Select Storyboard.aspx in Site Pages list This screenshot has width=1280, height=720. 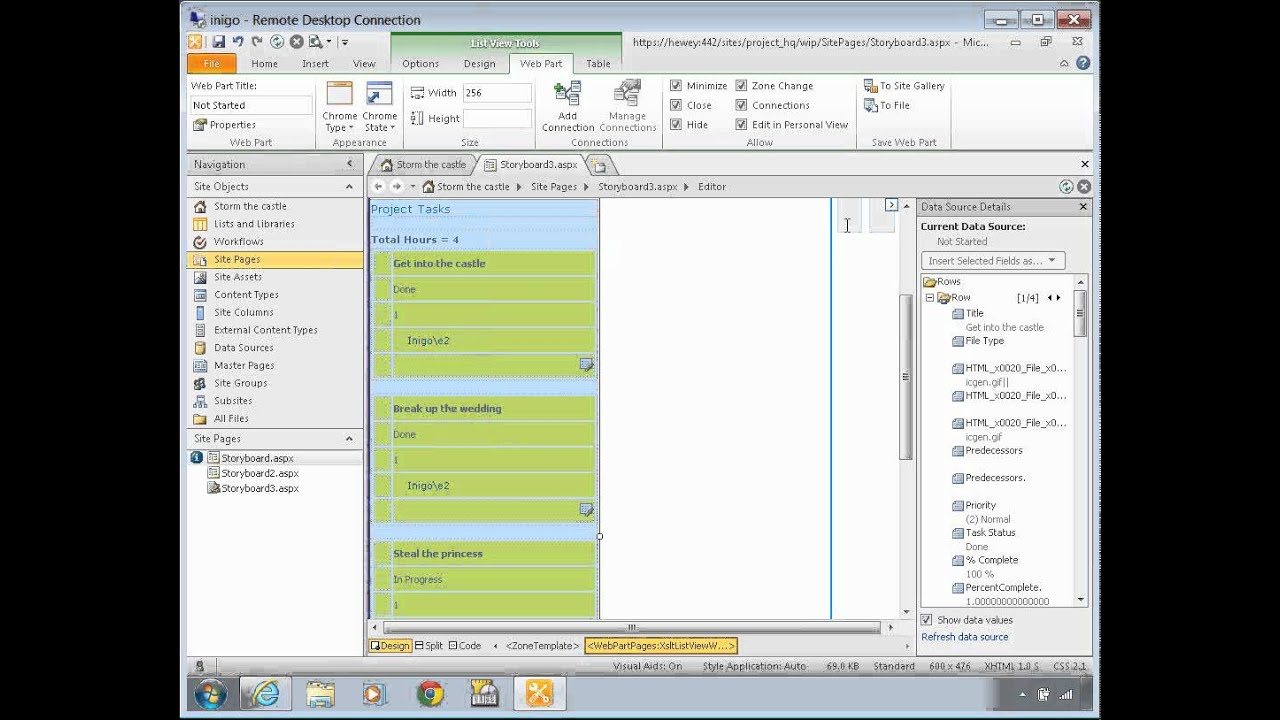pos(257,458)
